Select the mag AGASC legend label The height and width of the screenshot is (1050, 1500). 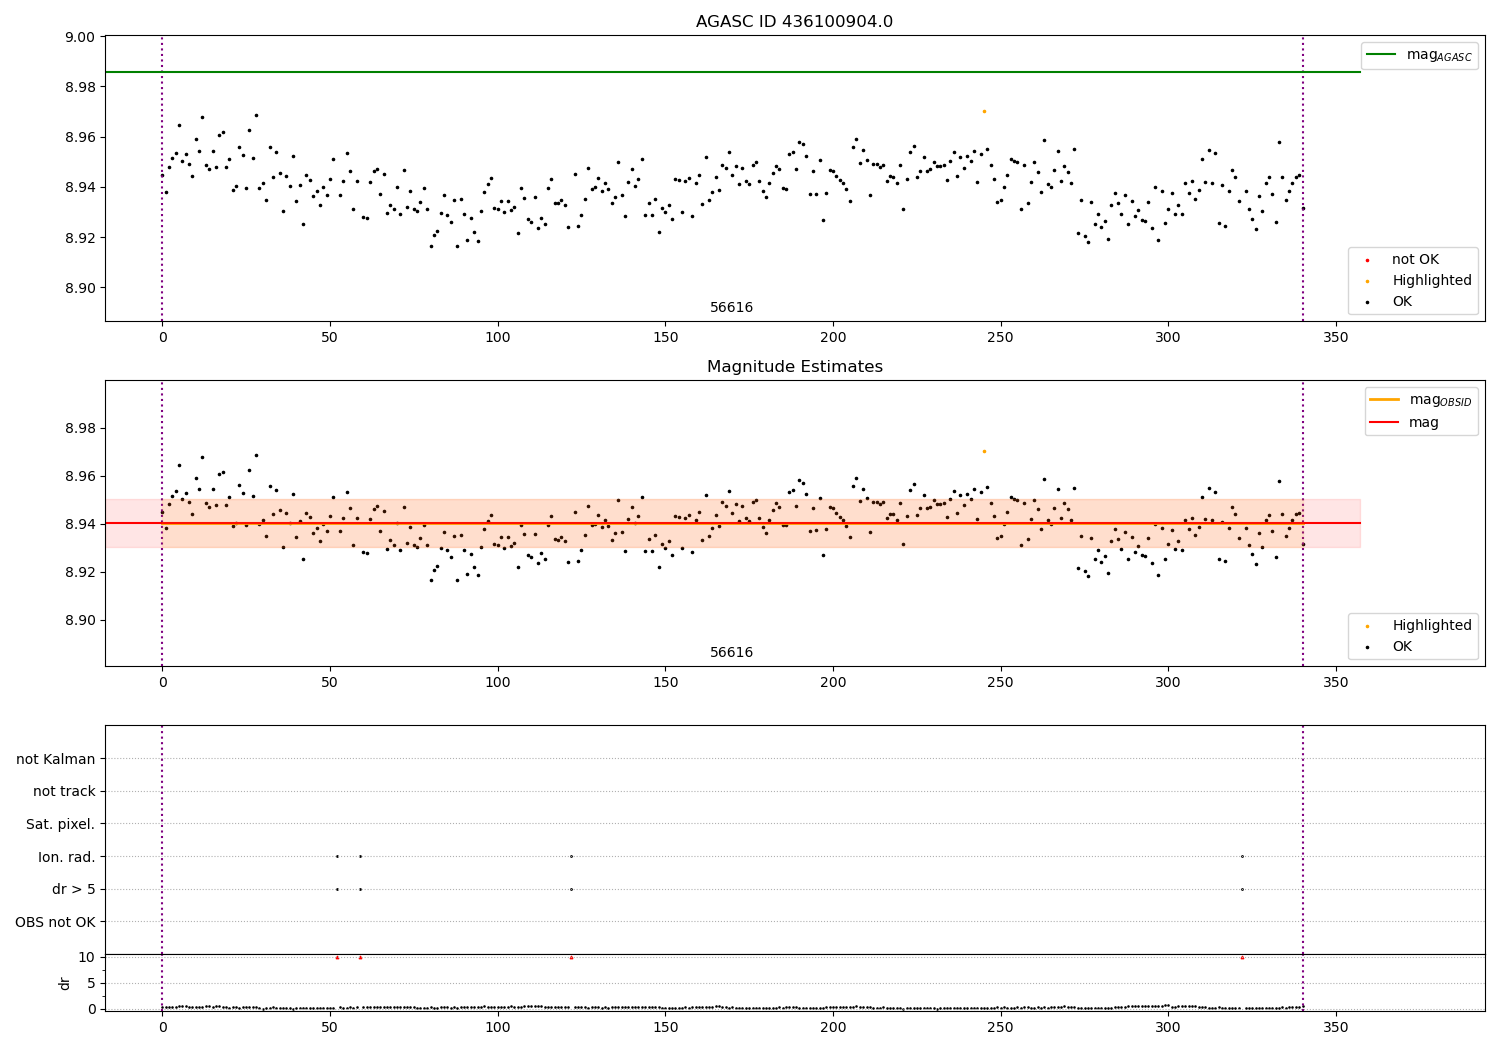pyautogui.click(x=1439, y=55)
